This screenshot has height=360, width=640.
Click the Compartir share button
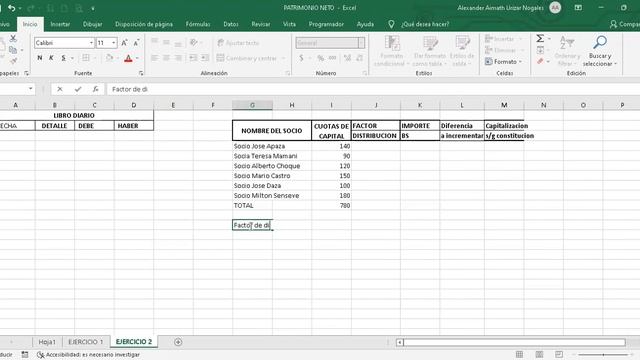[x=624, y=24]
